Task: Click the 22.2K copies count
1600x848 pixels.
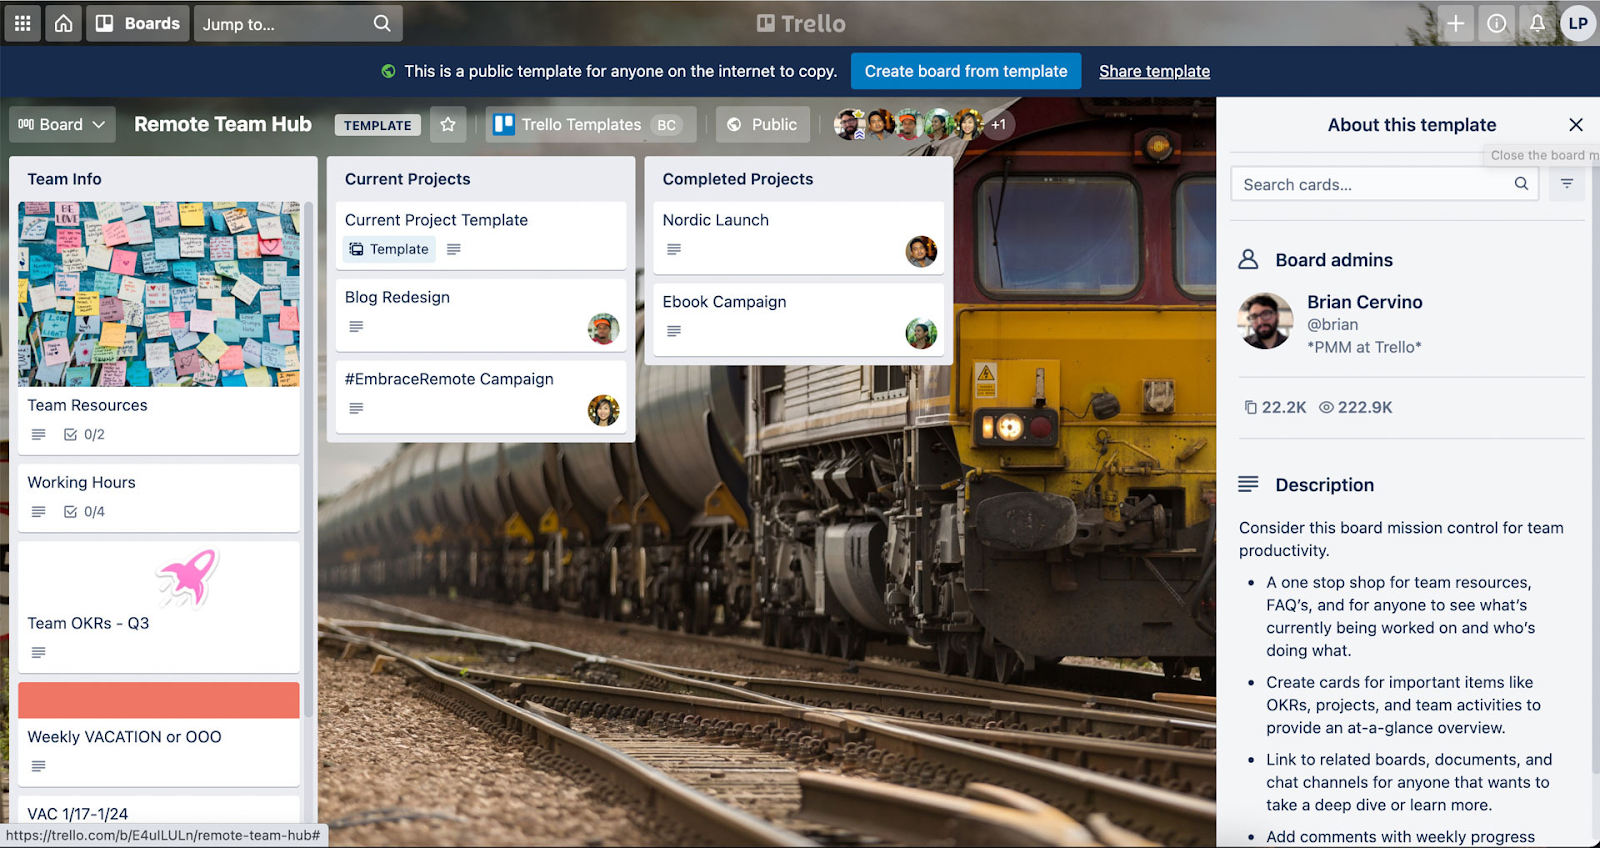Action: tap(1276, 407)
